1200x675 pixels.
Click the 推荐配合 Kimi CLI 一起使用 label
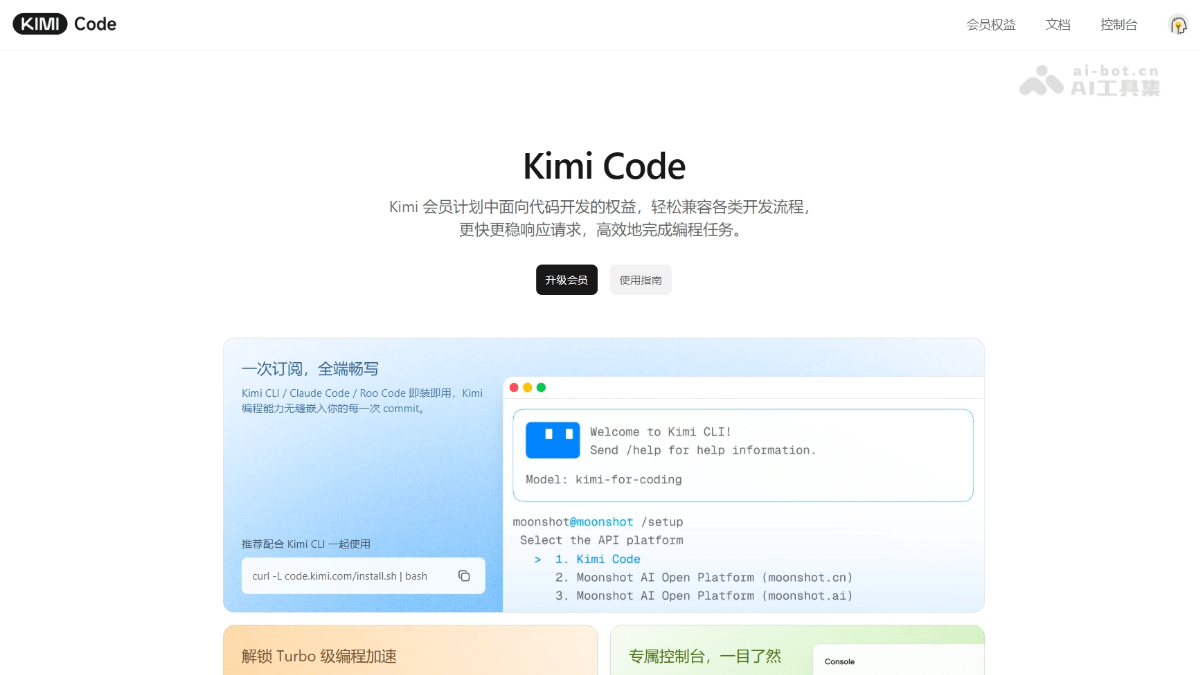click(x=306, y=544)
